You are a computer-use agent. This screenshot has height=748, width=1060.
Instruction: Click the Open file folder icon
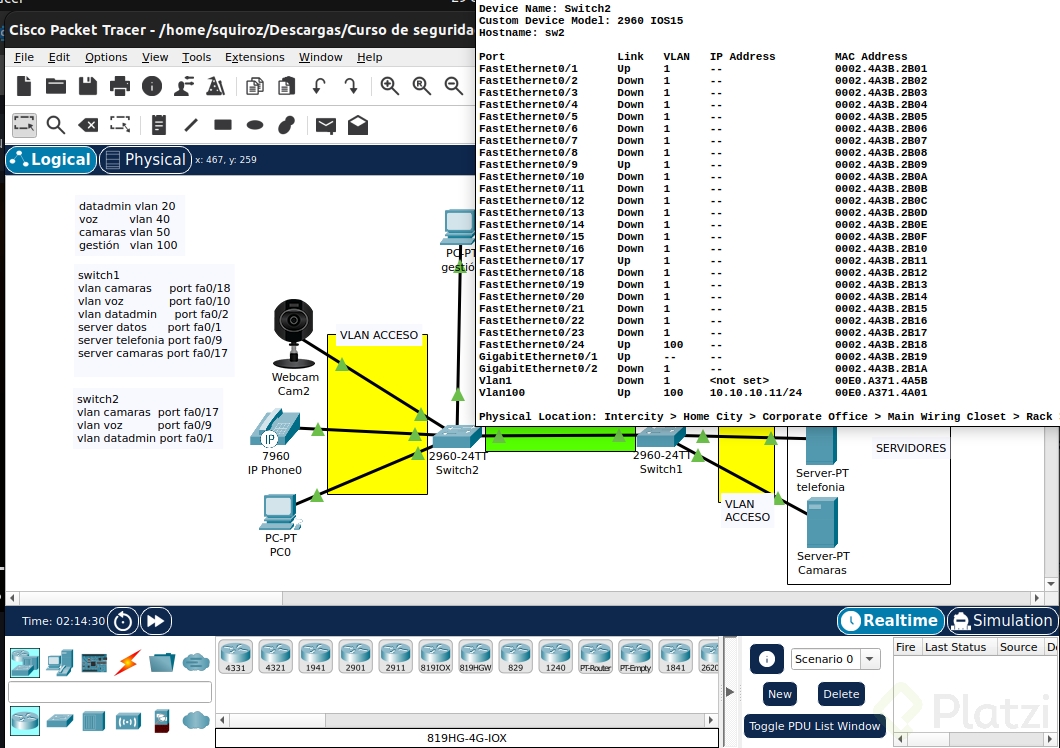(55, 86)
